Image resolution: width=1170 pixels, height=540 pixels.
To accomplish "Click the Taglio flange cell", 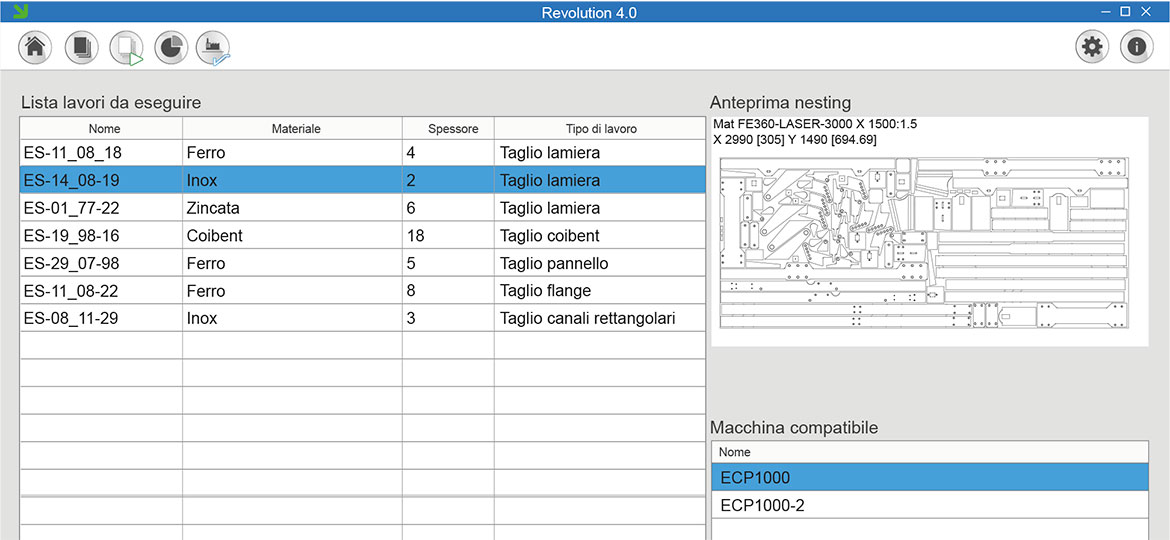I will click(600, 291).
